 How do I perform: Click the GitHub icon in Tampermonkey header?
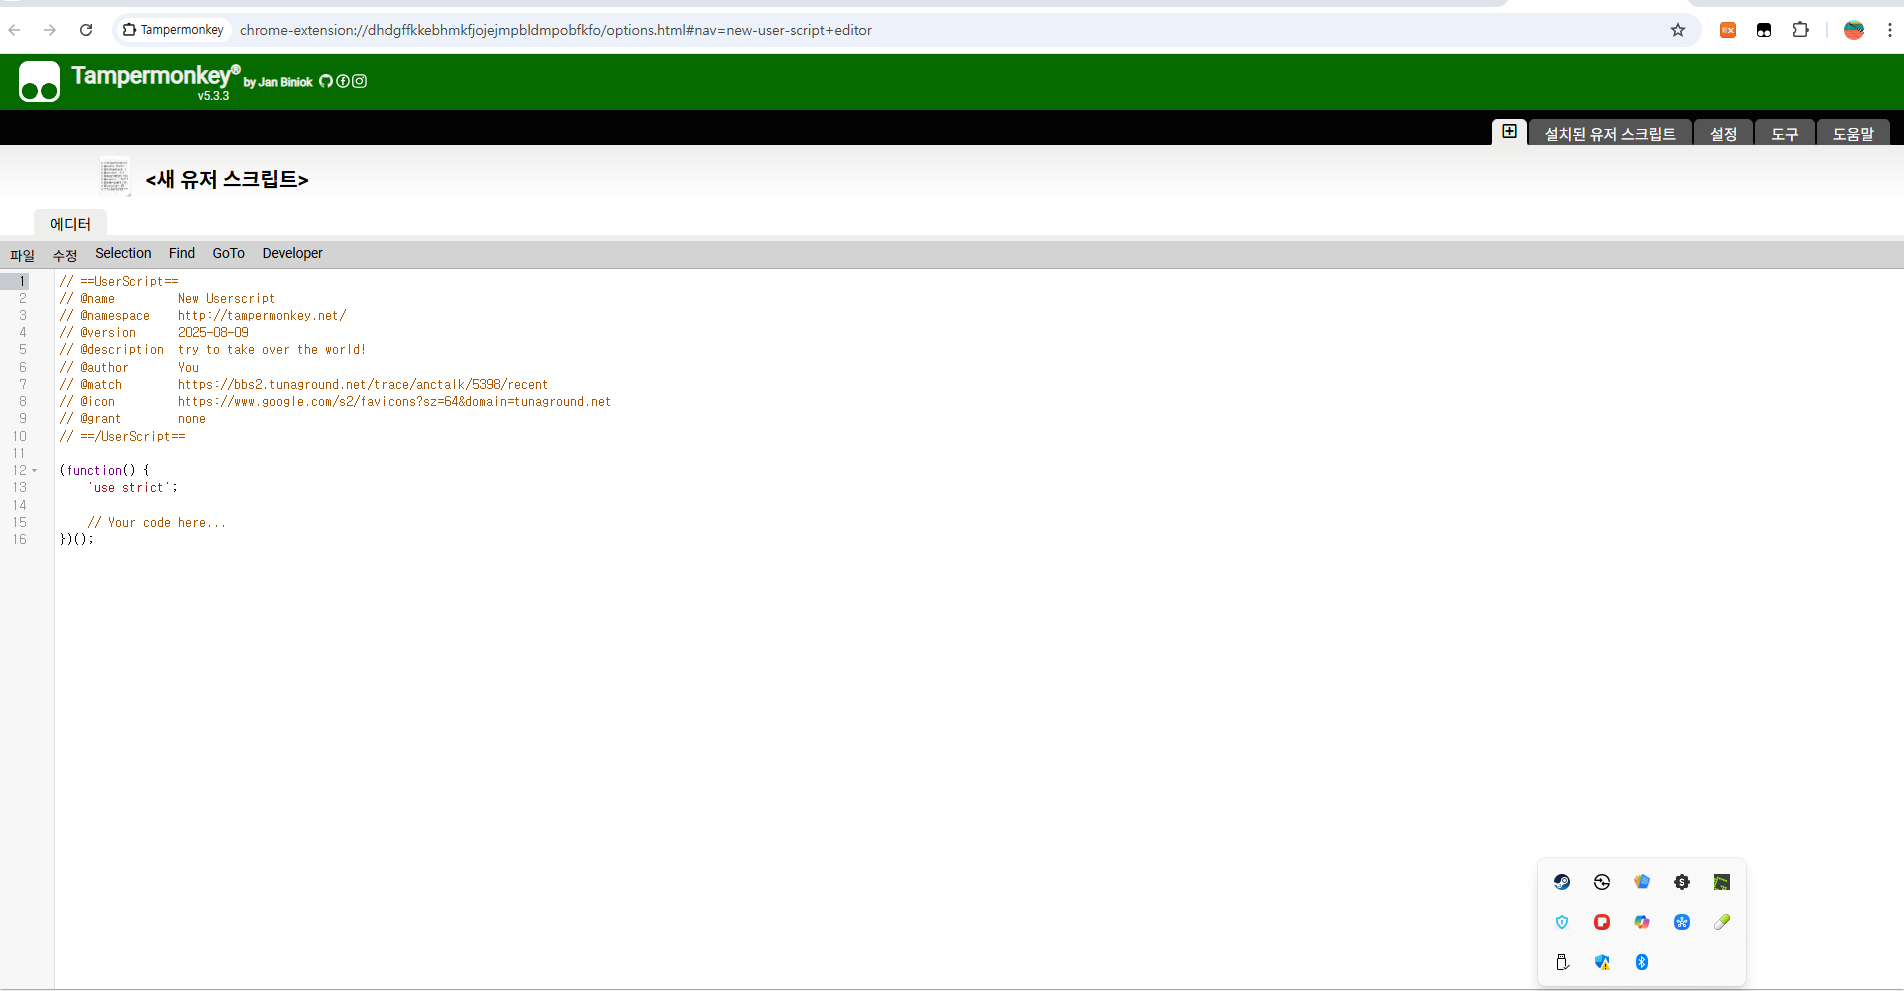tap(326, 81)
